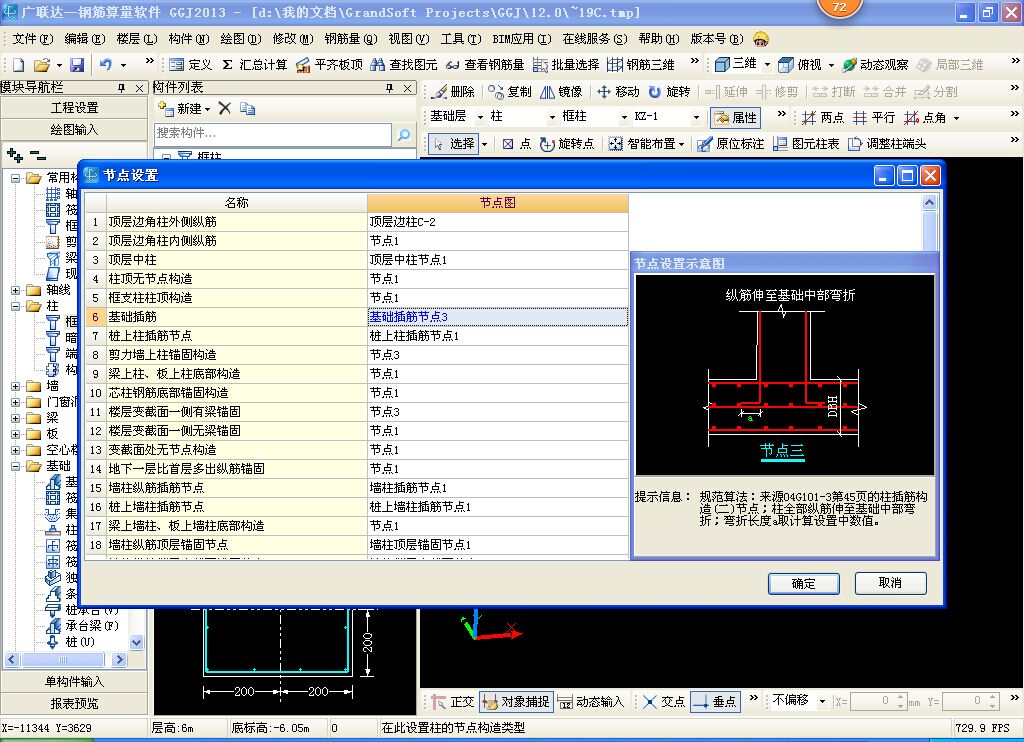Click the 移动 move tool

pos(618,91)
